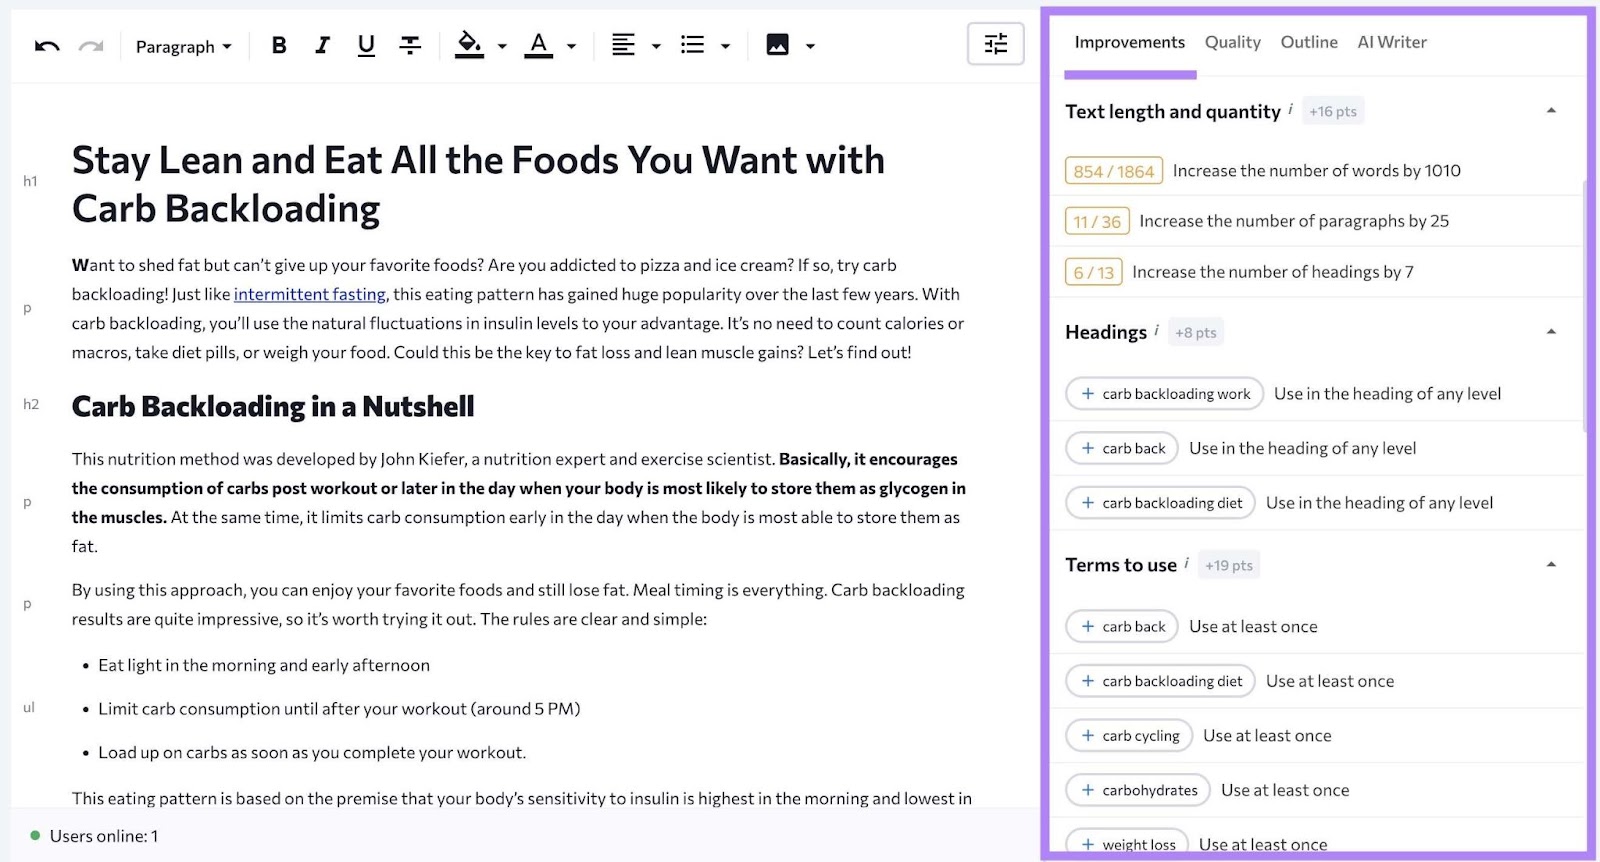The height and width of the screenshot is (862, 1600).
Task: Click the 'Eat light in the morning' bullet
Action: click(x=264, y=665)
